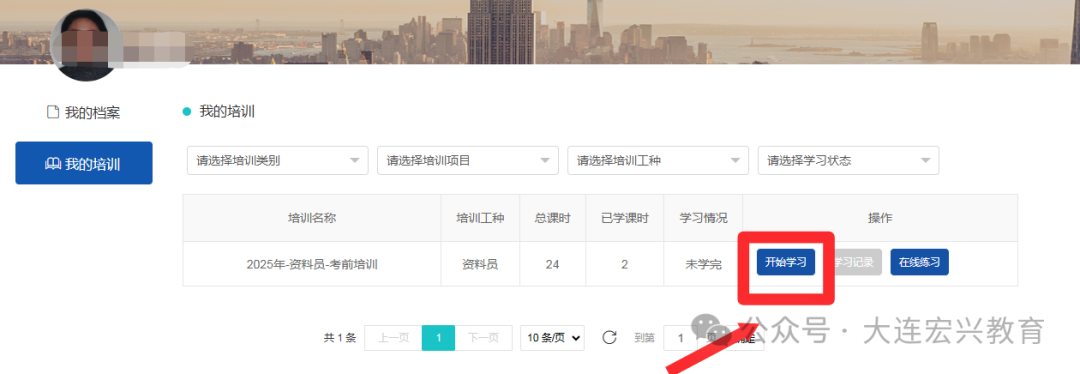Viewport: 1080px width, 374px height.
Task: Click the 到第 page number input field
Action: tap(681, 337)
